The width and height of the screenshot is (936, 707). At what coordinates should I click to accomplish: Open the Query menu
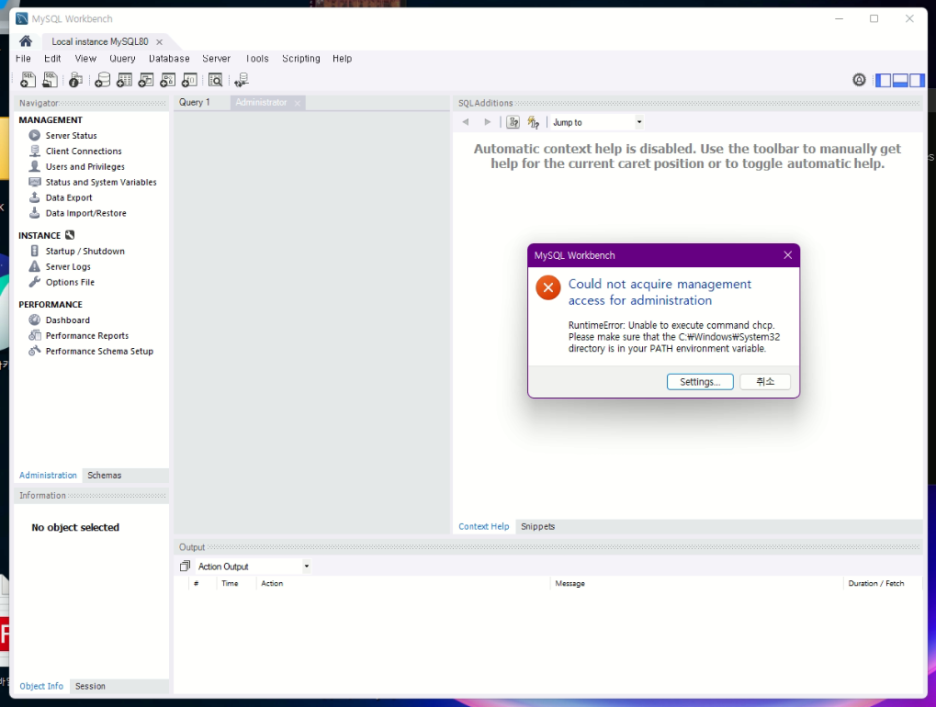[x=122, y=59]
